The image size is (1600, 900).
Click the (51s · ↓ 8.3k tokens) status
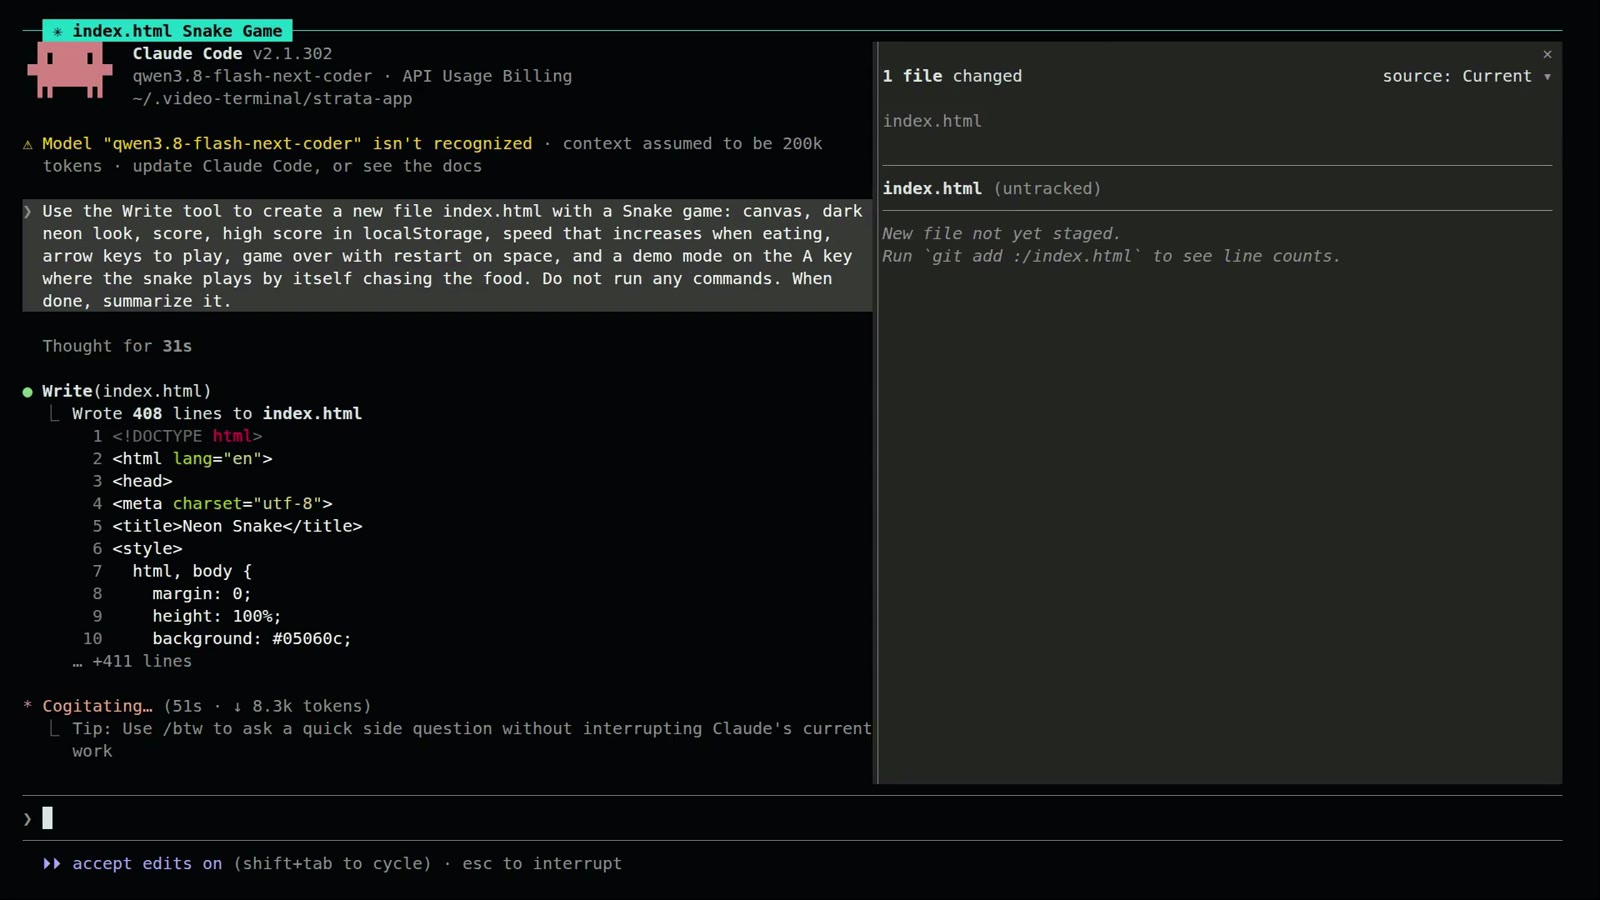(267, 706)
